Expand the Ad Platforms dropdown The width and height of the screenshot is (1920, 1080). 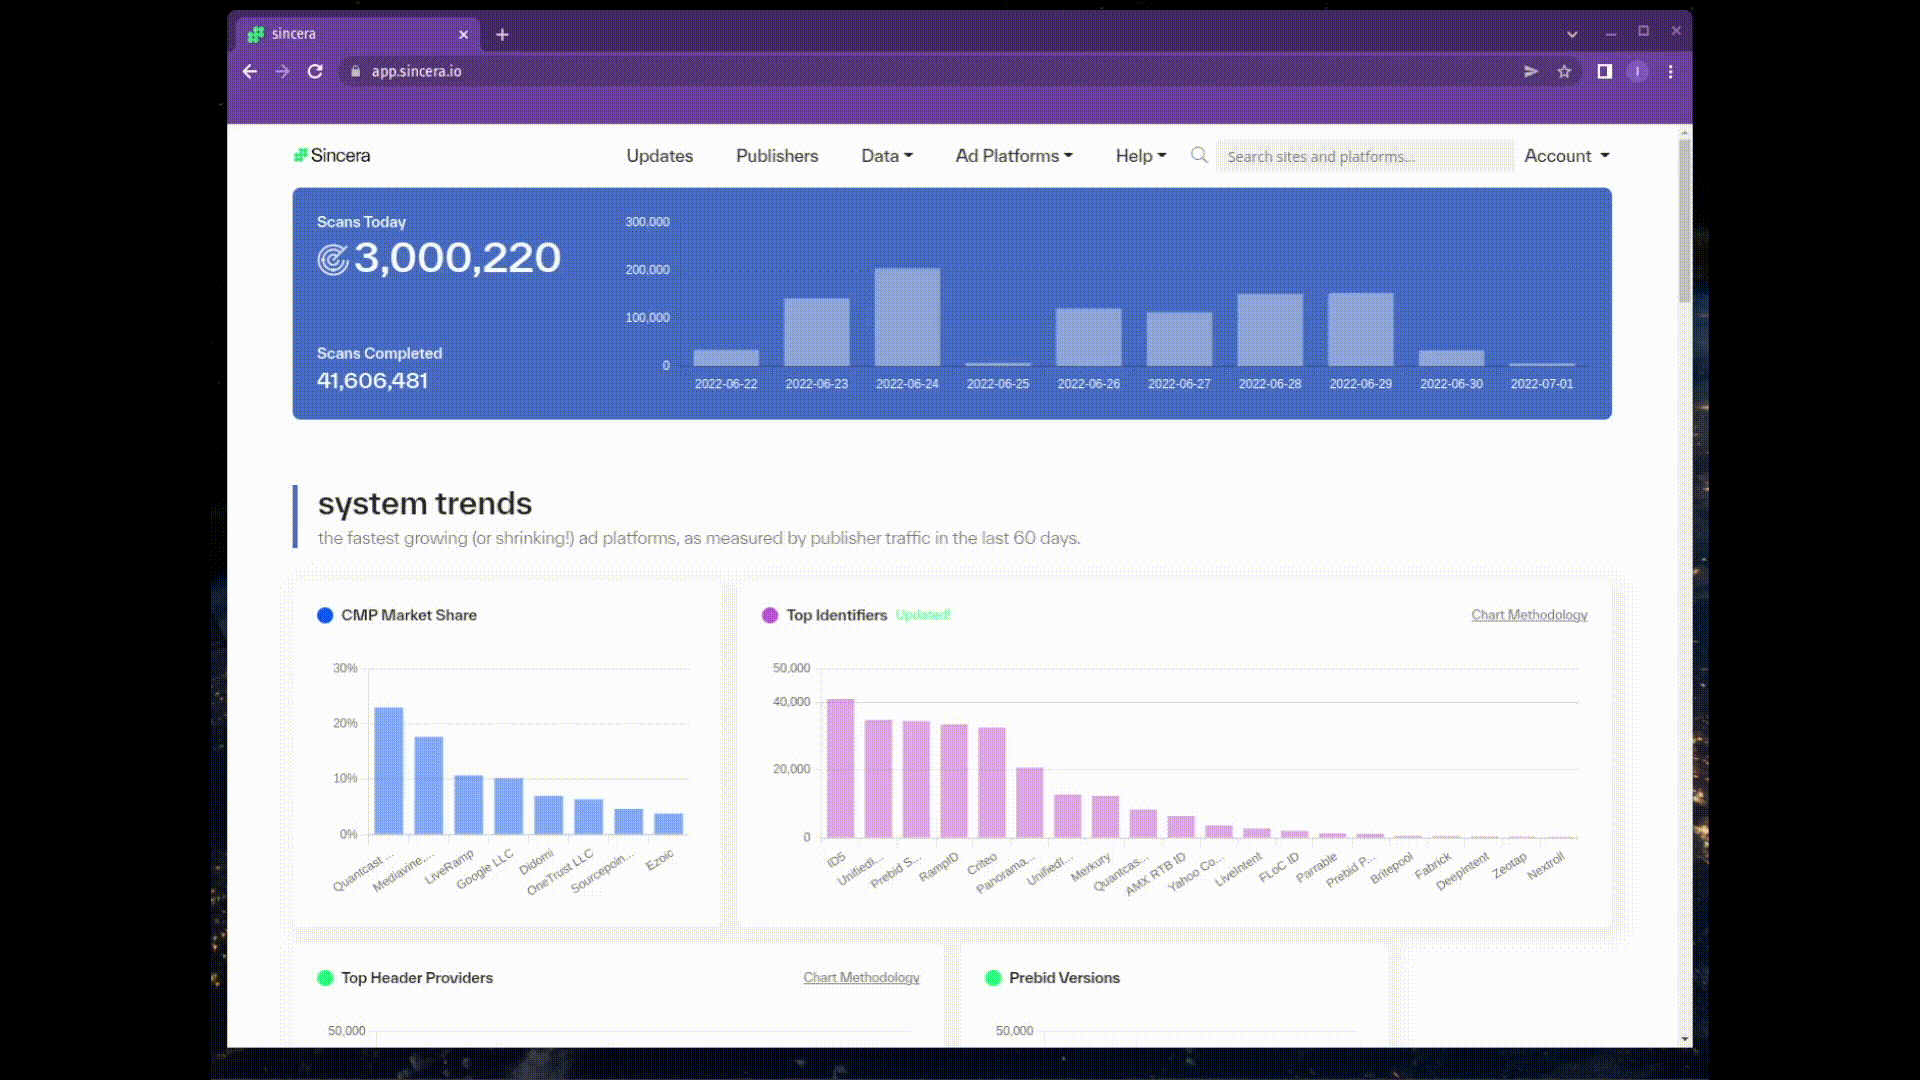pos(1013,156)
